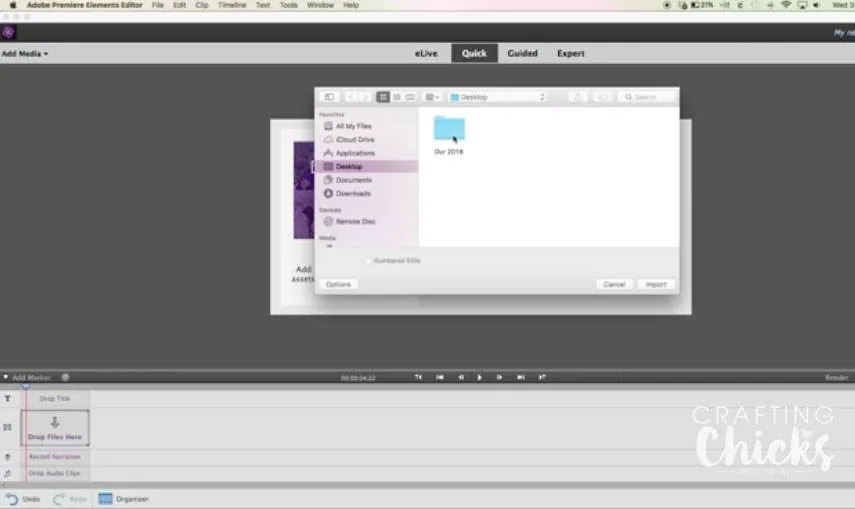Screen dimensions: 855x509
Task: Select list view in file dialog
Action: click(396, 97)
